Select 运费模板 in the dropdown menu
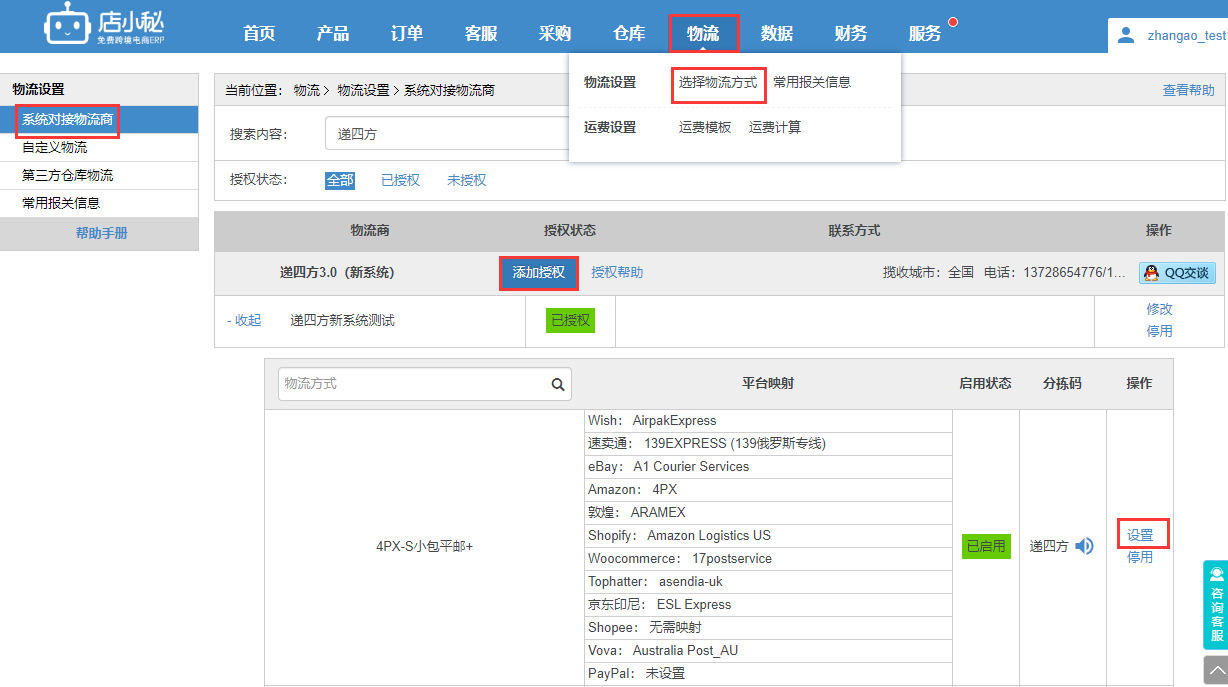Image resolution: width=1228 pixels, height=687 pixels. point(705,127)
